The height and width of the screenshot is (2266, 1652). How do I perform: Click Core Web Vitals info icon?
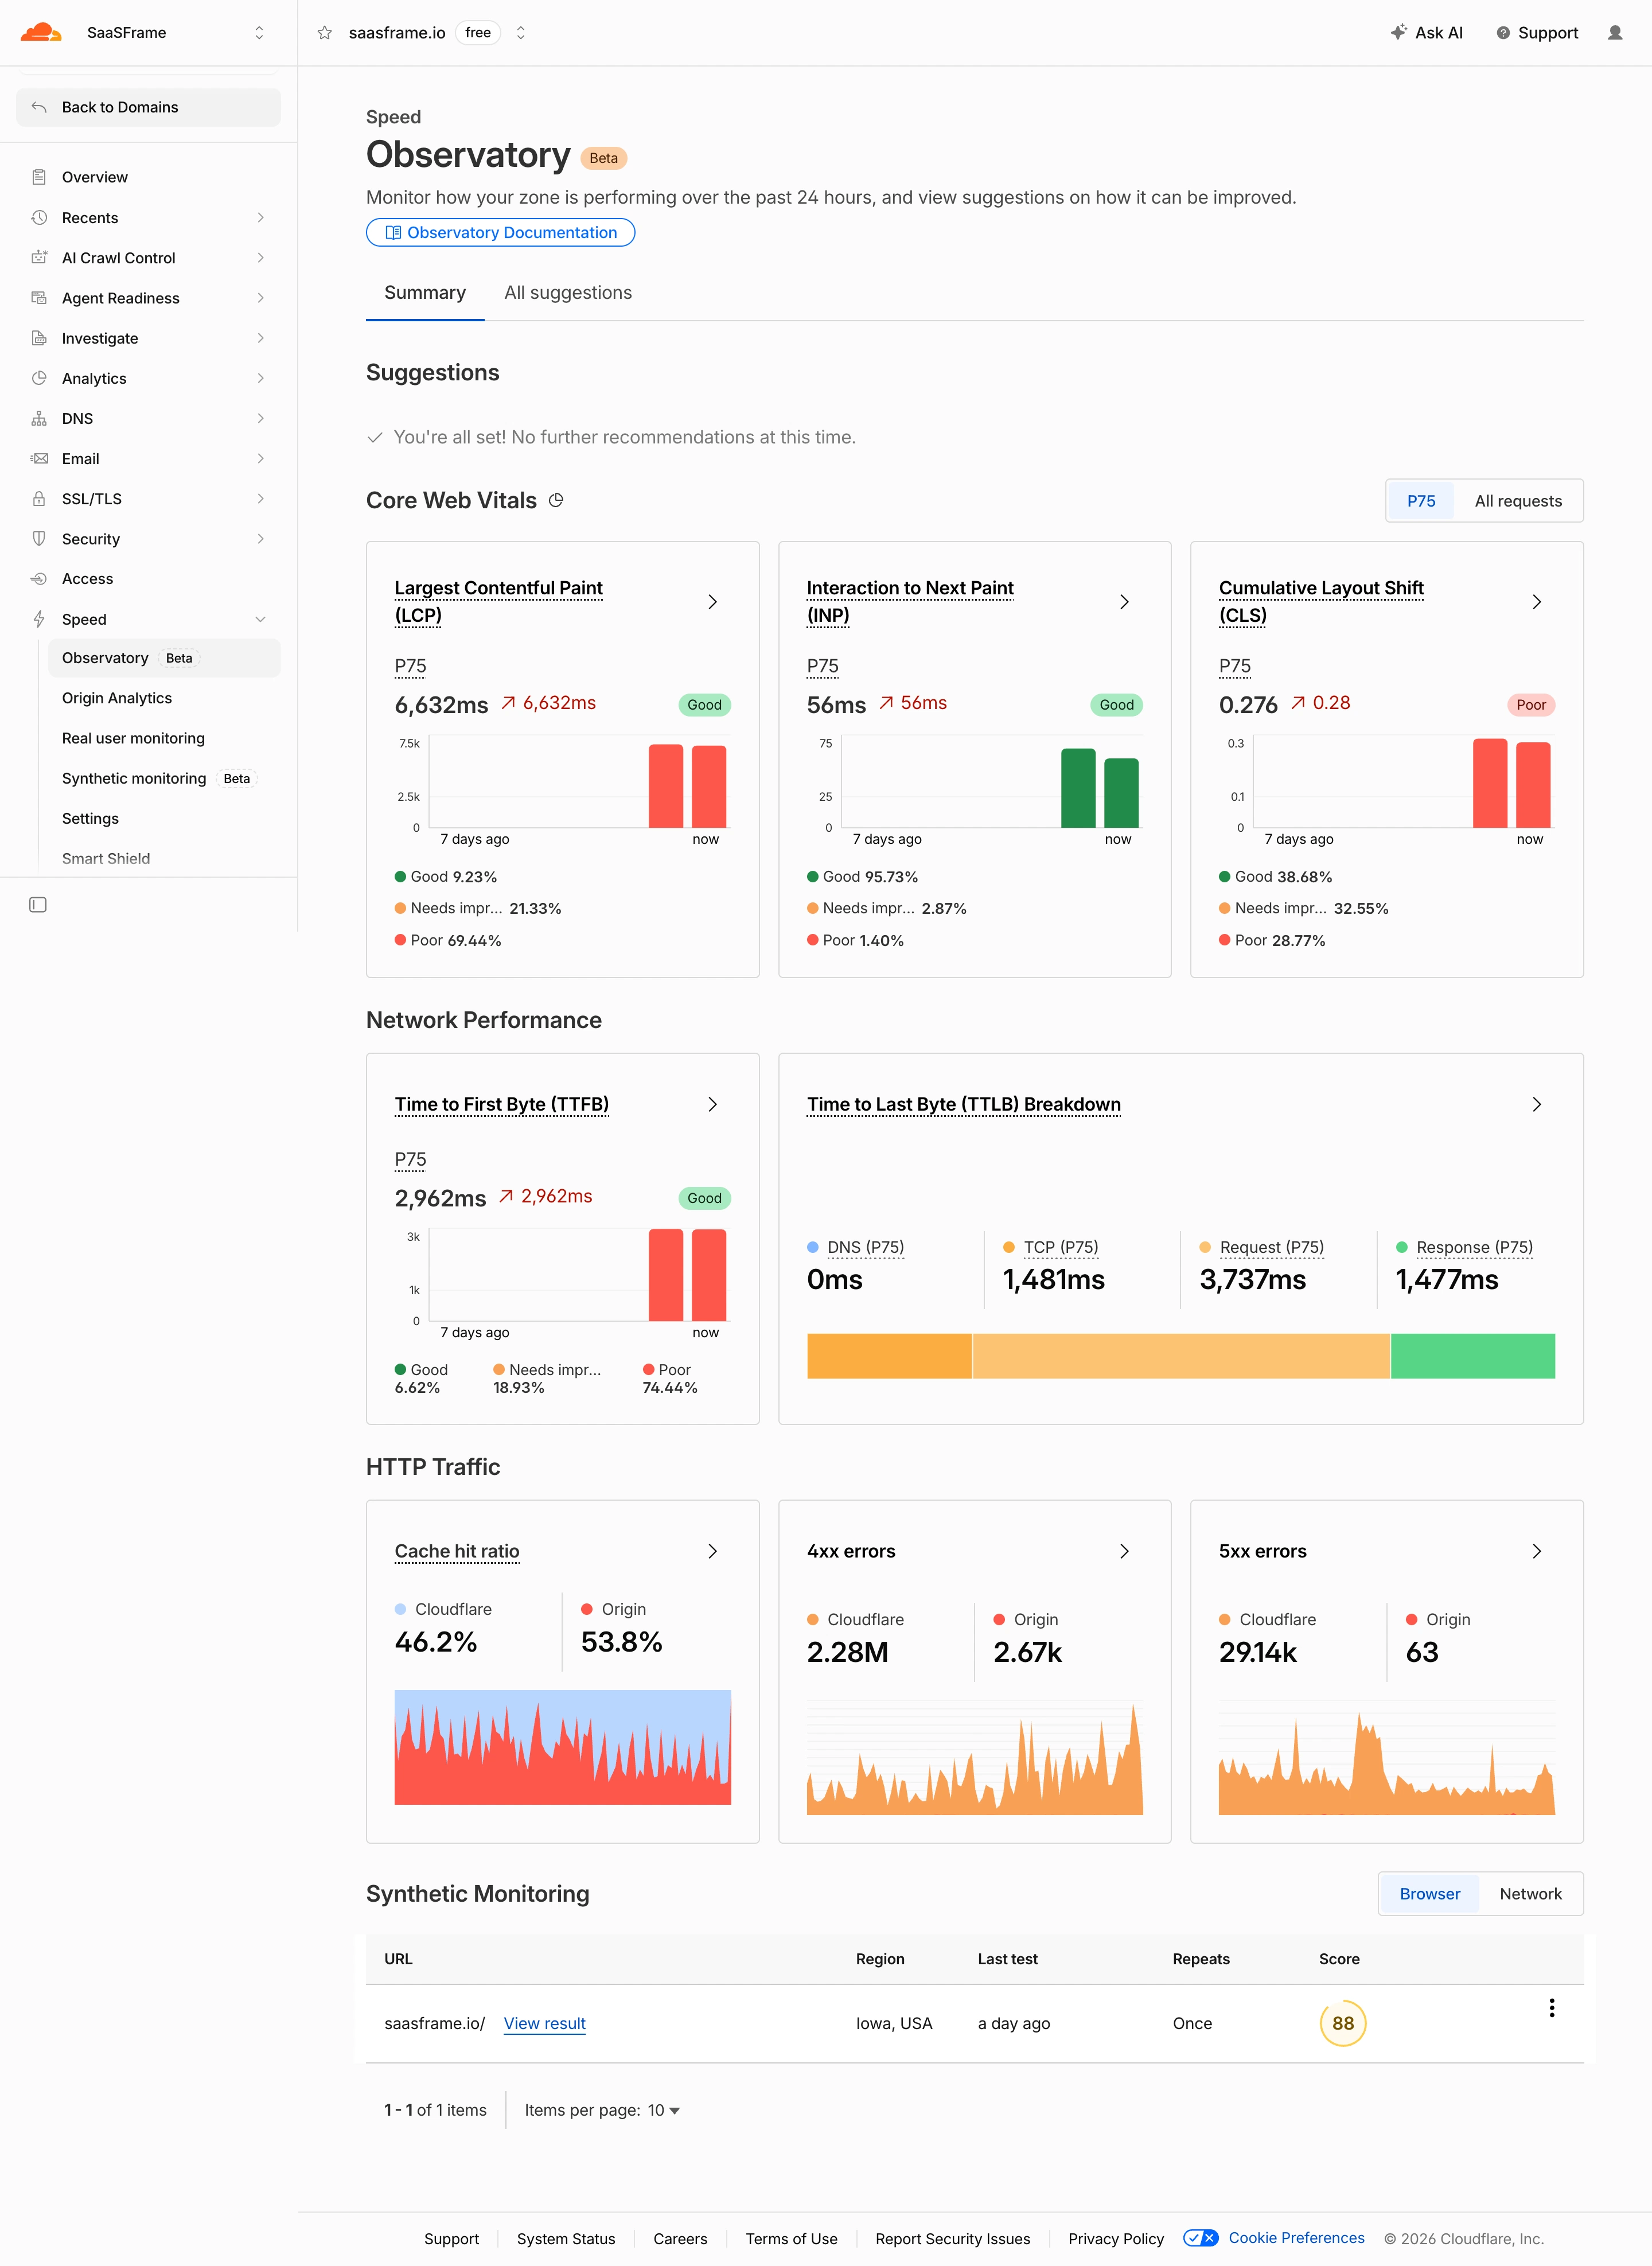(x=556, y=500)
